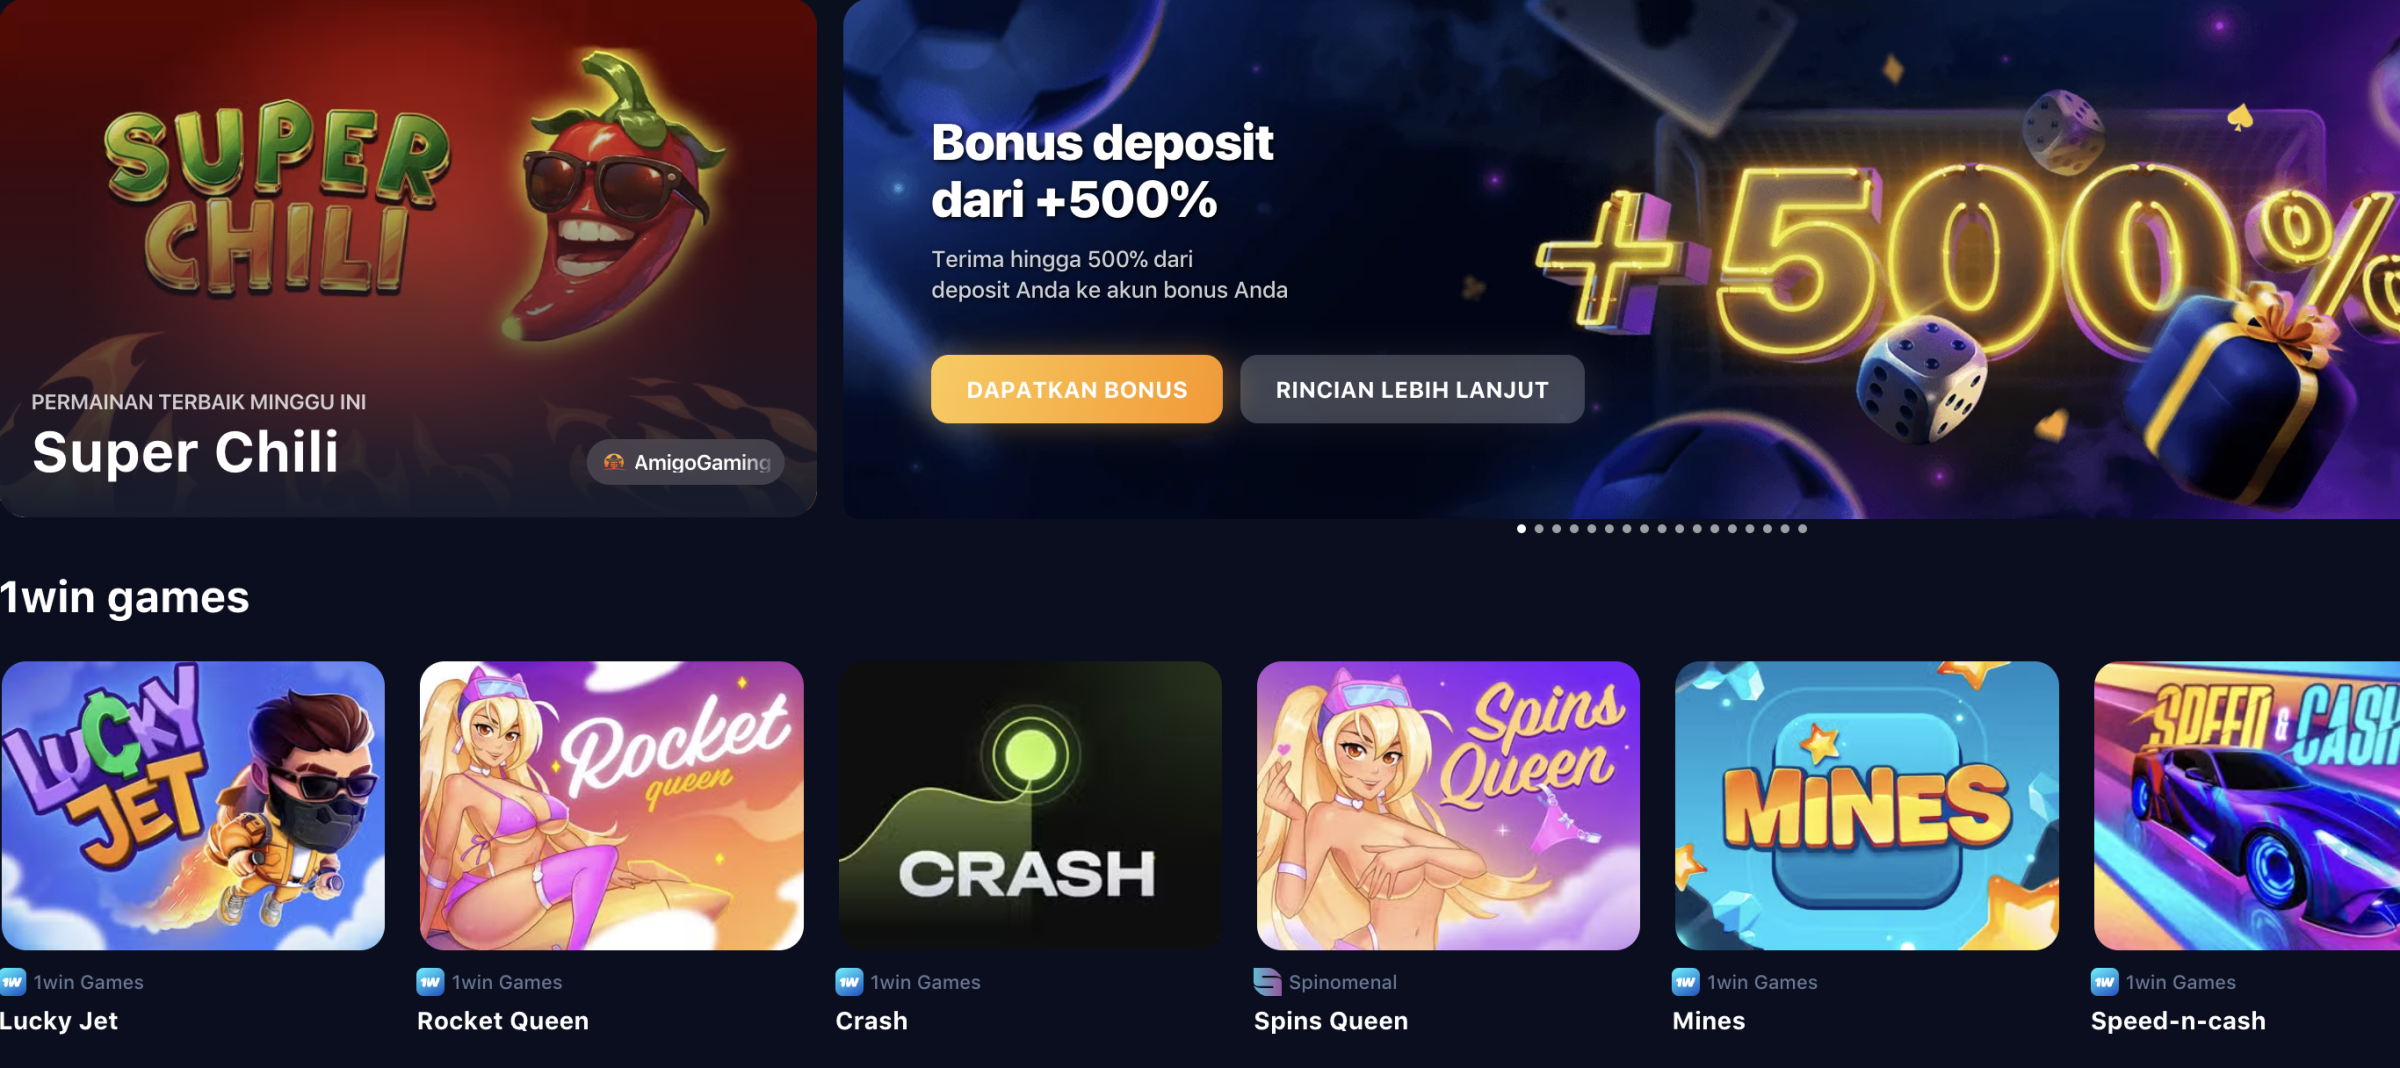Click the 1win Games icon under Lucky Jet

pos(12,982)
